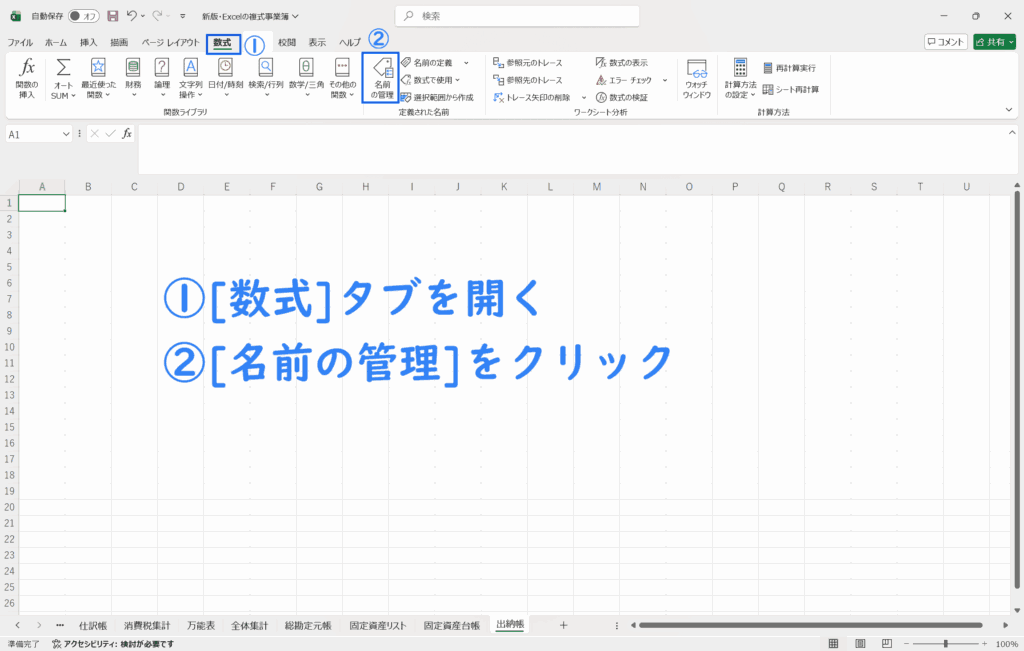Click the 共有 (Share) button
The image size is (1024, 651).
(x=993, y=42)
